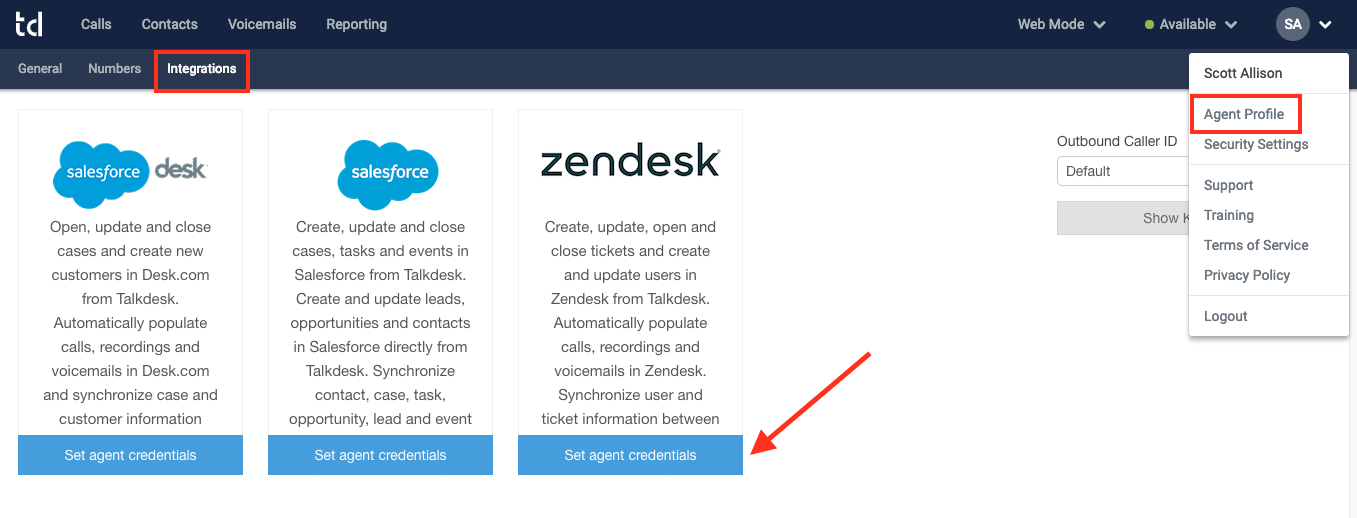Open the Available status dropdown

[x=1190, y=24]
